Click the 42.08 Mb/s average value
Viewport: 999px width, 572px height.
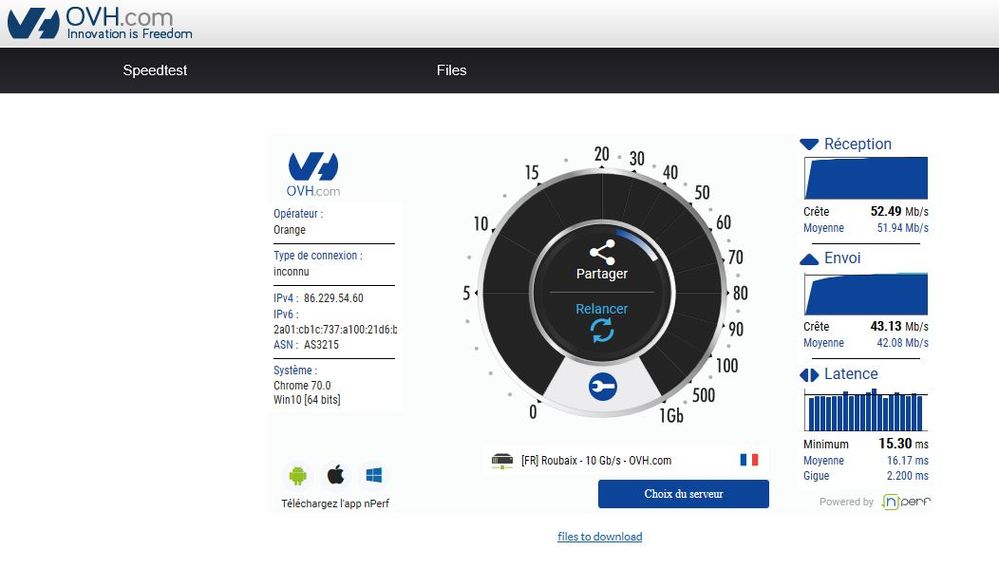pos(902,343)
